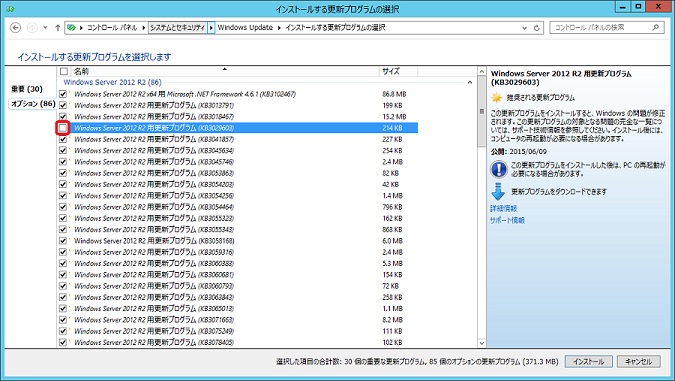Sort by the サイズ column header

[398, 71]
